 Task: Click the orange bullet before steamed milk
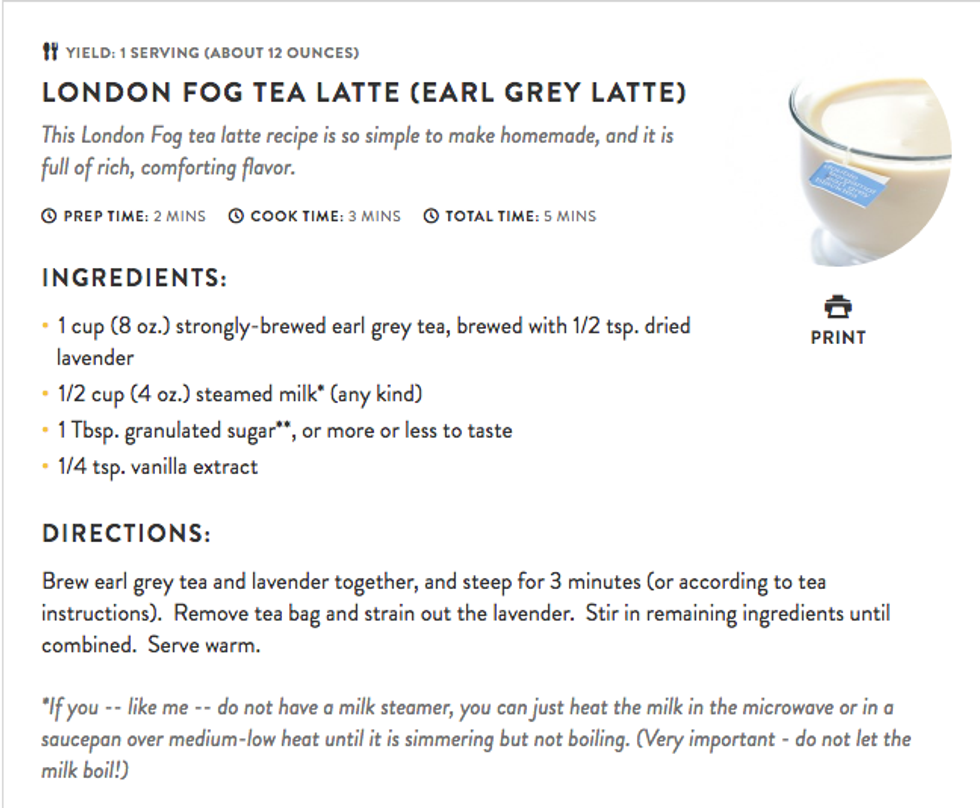[x=45, y=395]
